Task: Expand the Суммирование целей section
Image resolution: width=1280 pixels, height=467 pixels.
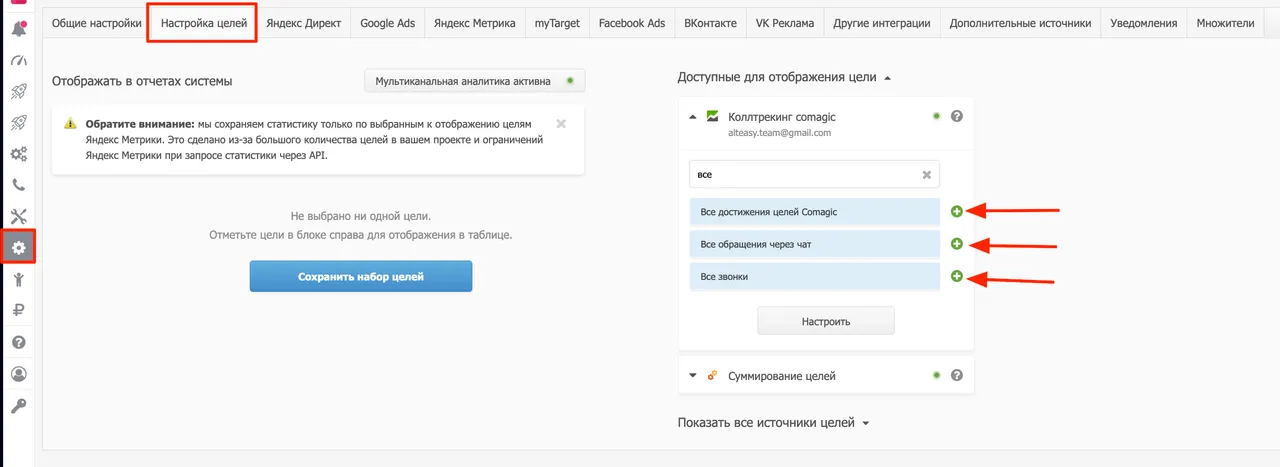Action: [x=692, y=376]
